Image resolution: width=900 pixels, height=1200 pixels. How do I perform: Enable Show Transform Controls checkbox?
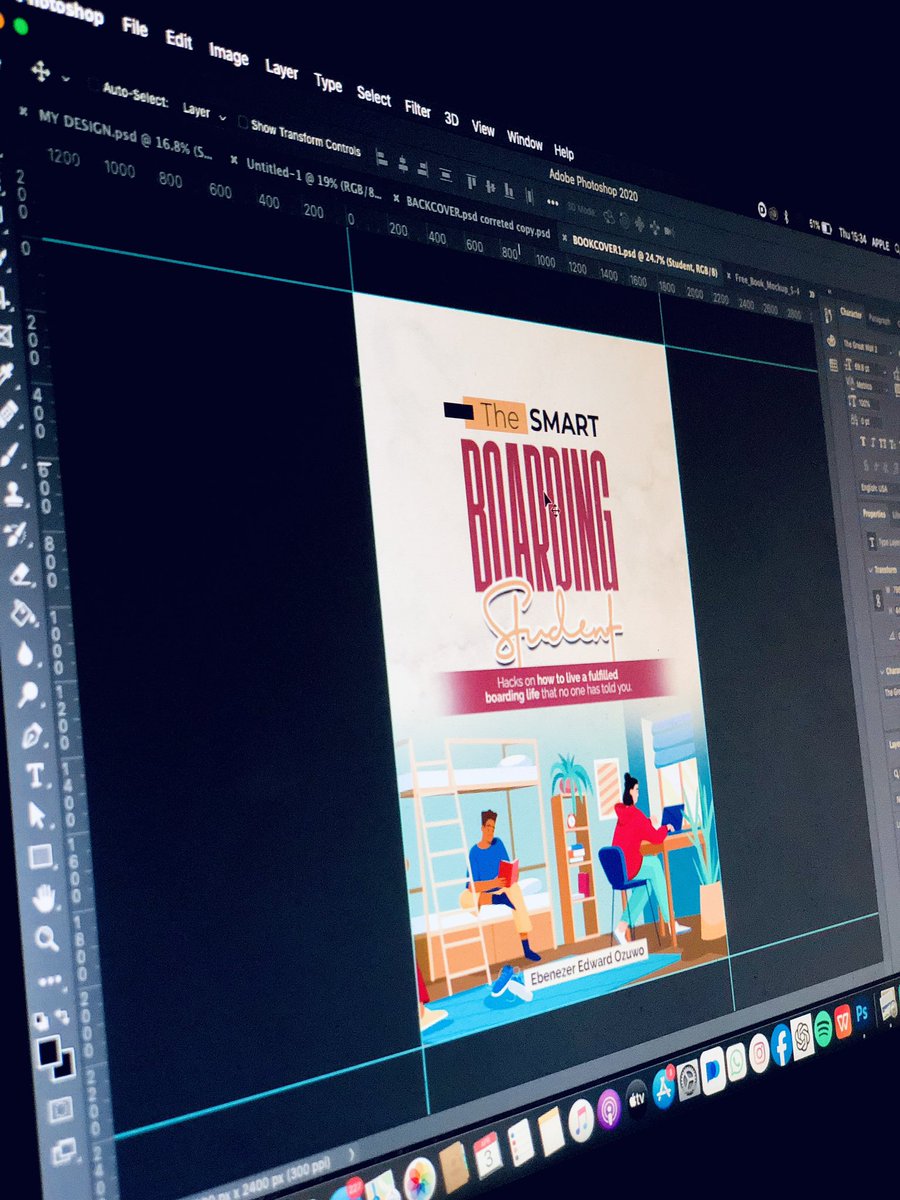click(243, 123)
